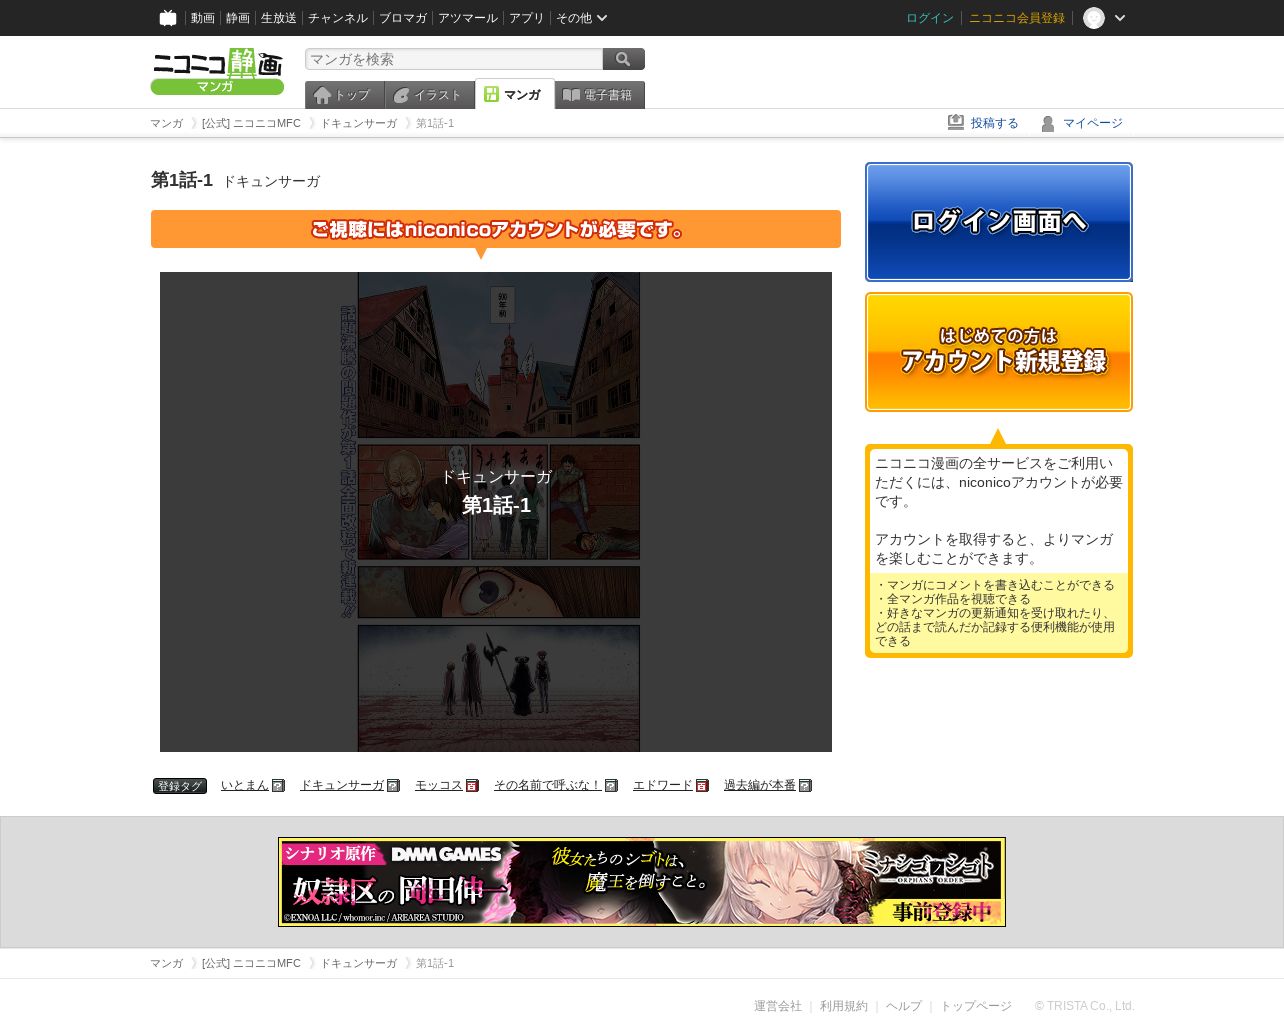Click [公式] ニコニコMFC in top breadcrumb
The image size is (1284, 1033).
click(x=251, y=123)
